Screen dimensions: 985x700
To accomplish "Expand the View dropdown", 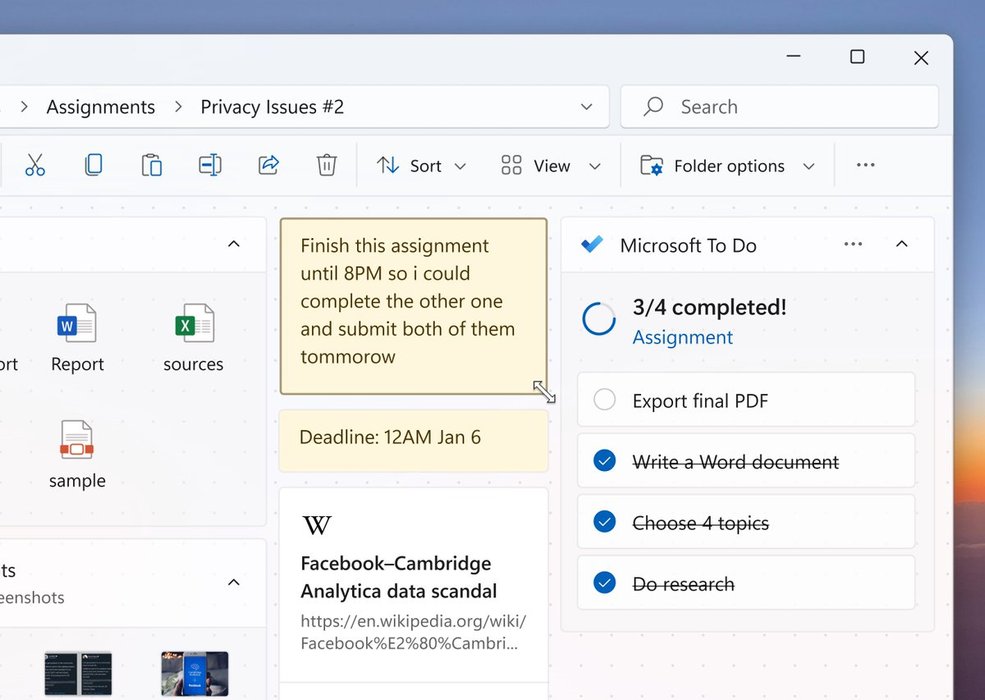I will 551,166.
